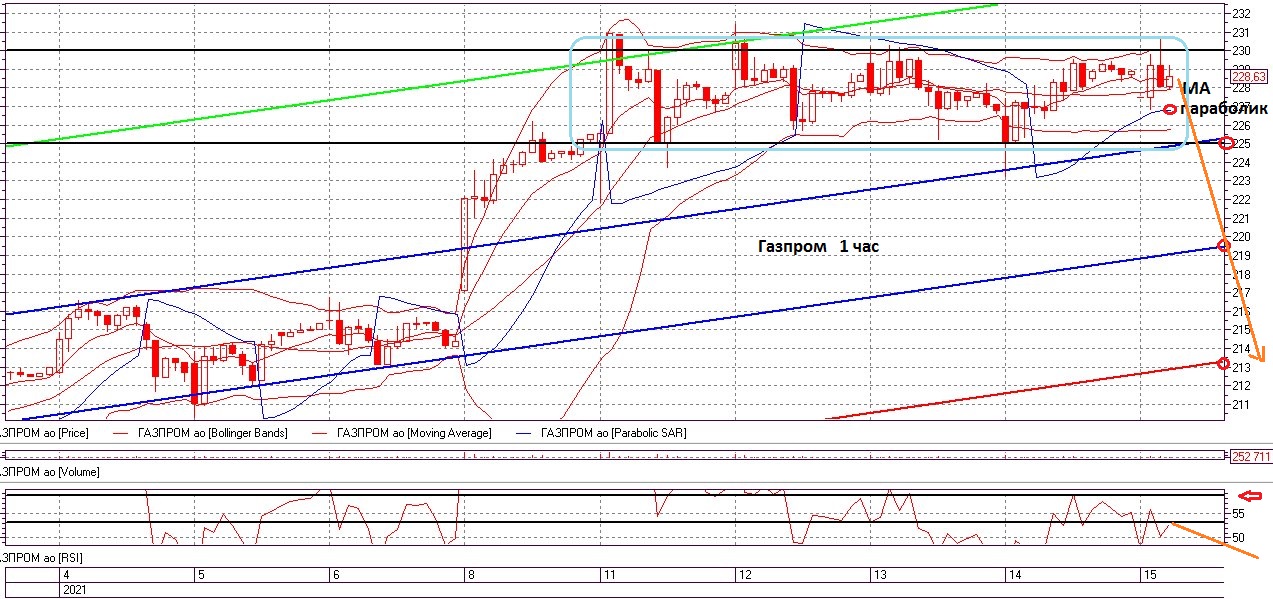Click the 215 price axis label

(x=1241, y=330)
